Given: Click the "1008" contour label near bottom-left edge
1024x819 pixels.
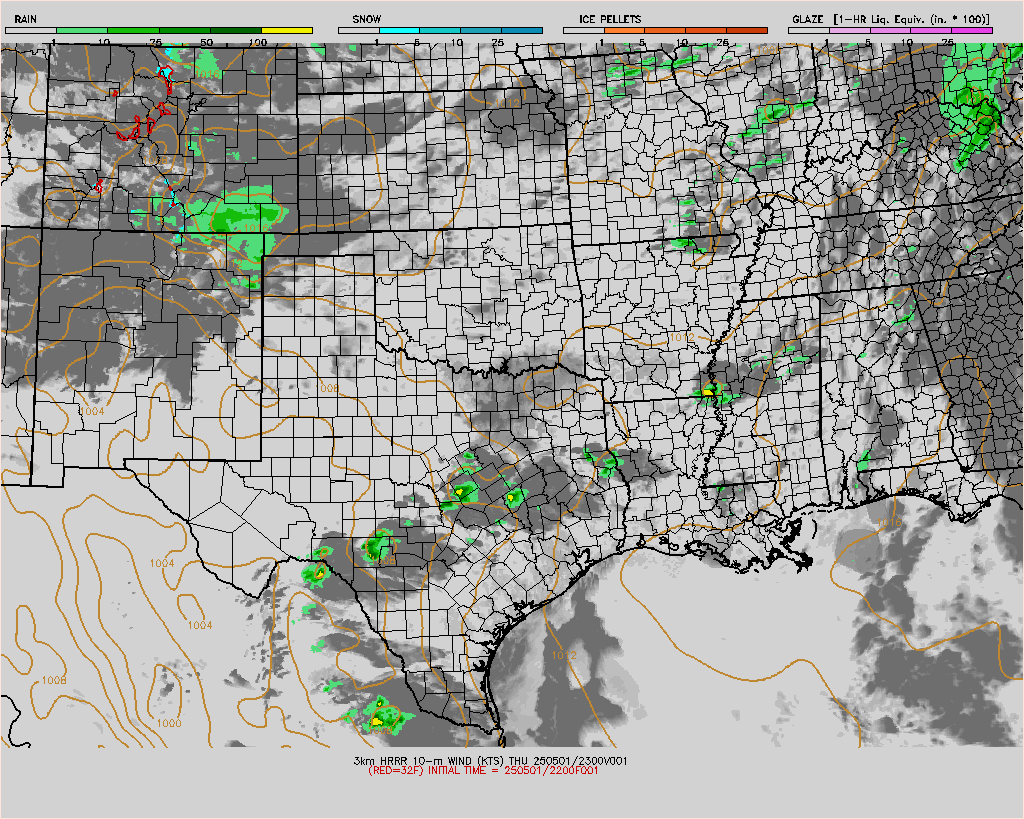Looking at the screenshot, I should click(54, 681).
